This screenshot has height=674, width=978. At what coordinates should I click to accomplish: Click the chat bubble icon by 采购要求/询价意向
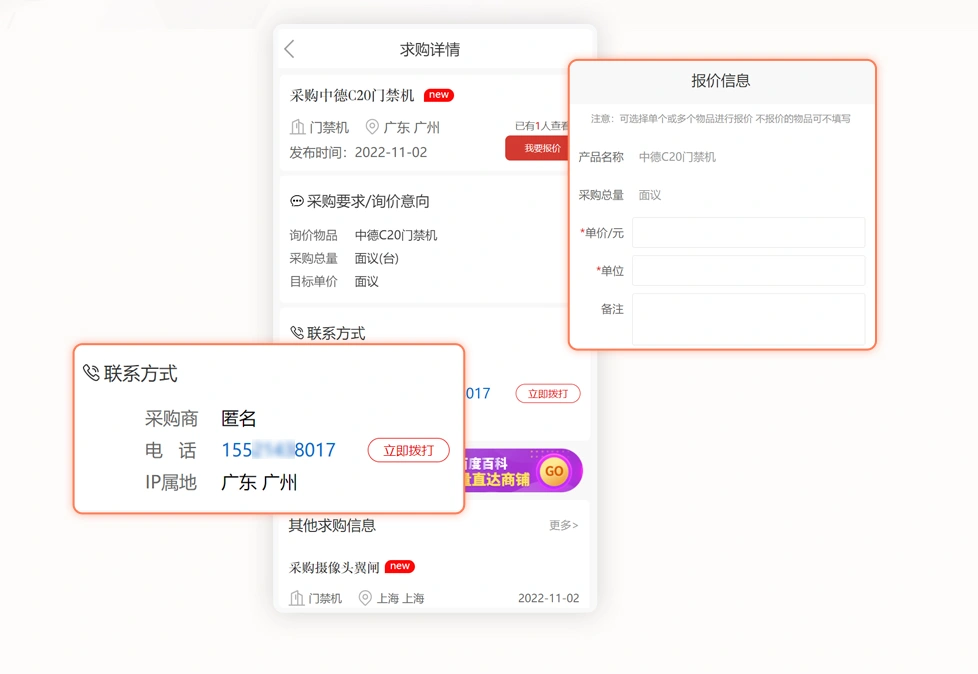pos(296,201)
